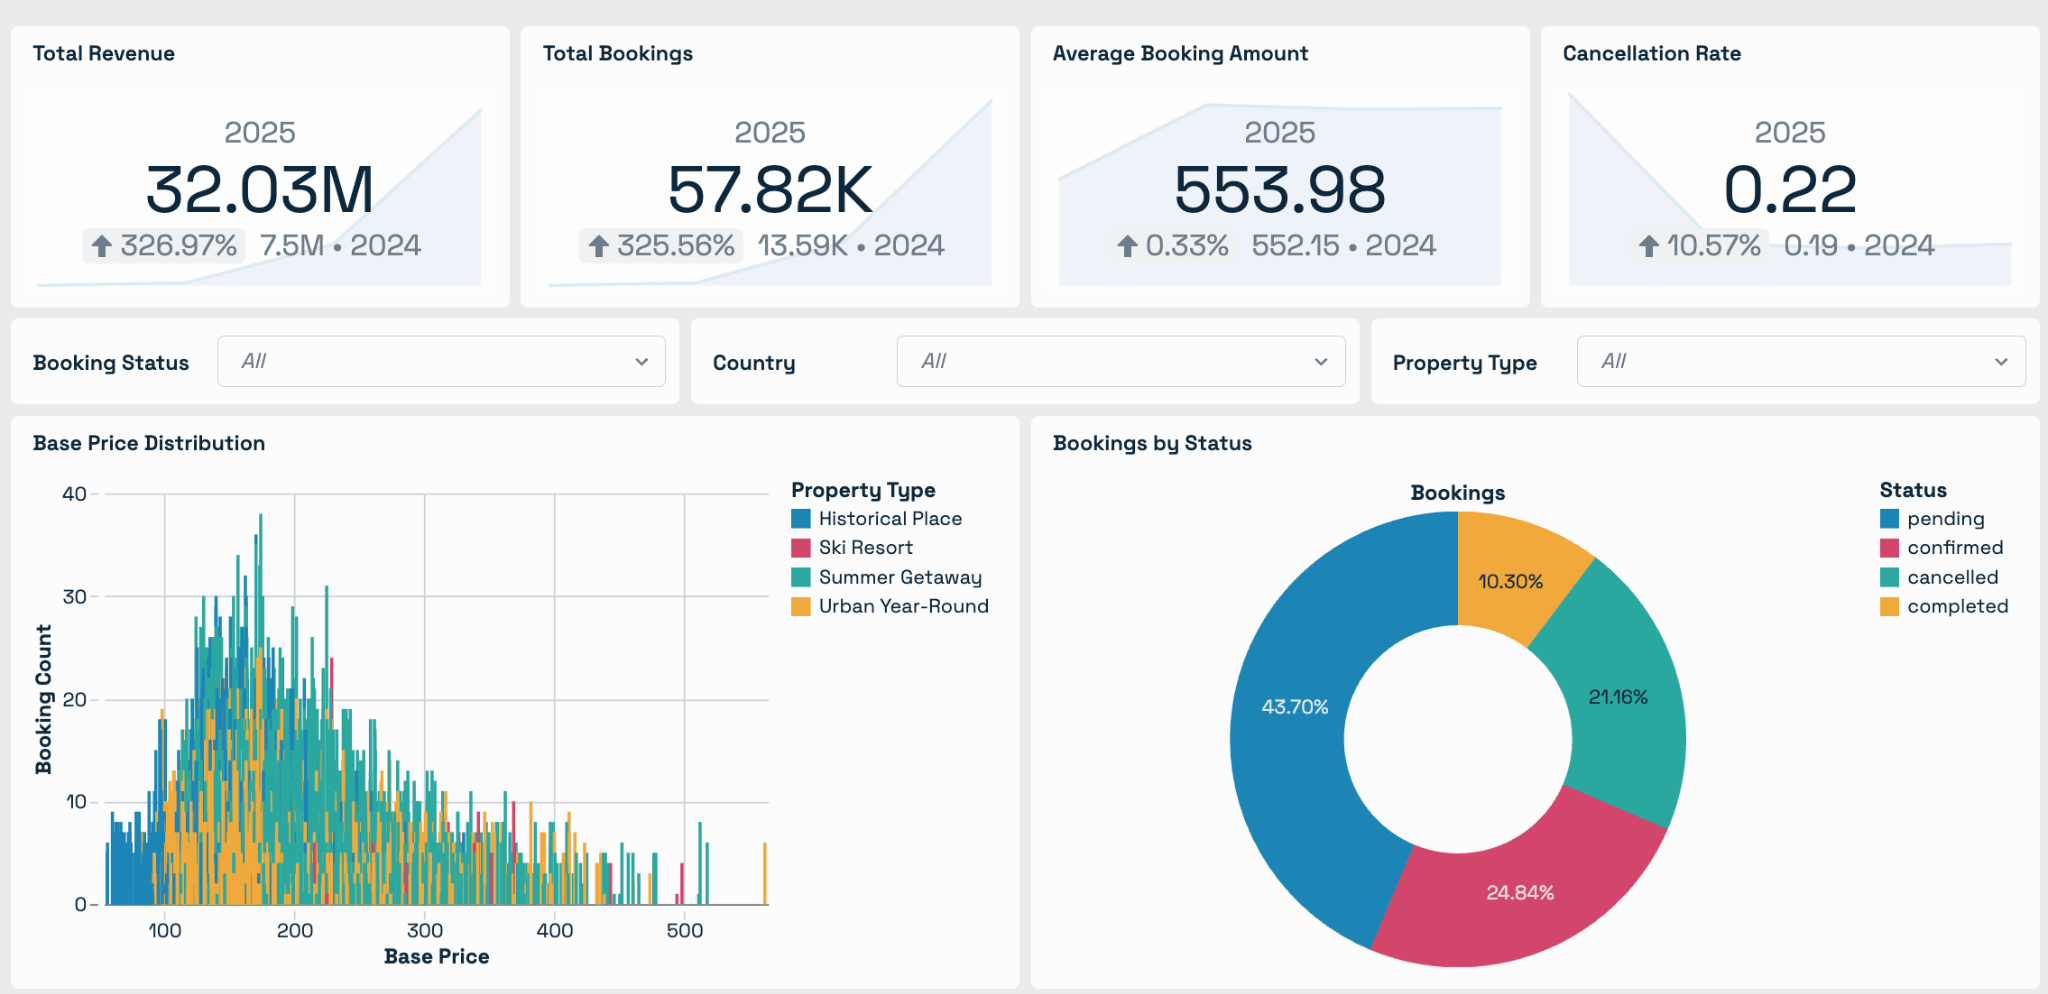
Task: Select the completed status legend entry
Action: 1944,606
